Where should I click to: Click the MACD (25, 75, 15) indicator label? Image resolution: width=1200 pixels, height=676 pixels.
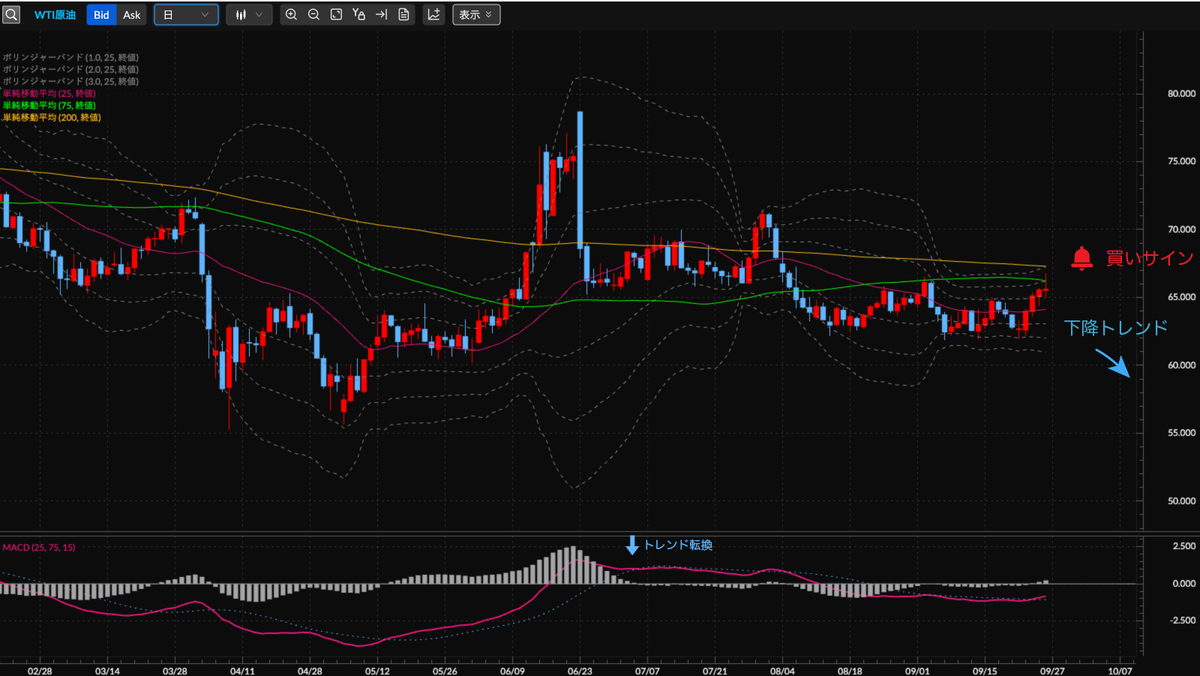[x=39, y=547]
